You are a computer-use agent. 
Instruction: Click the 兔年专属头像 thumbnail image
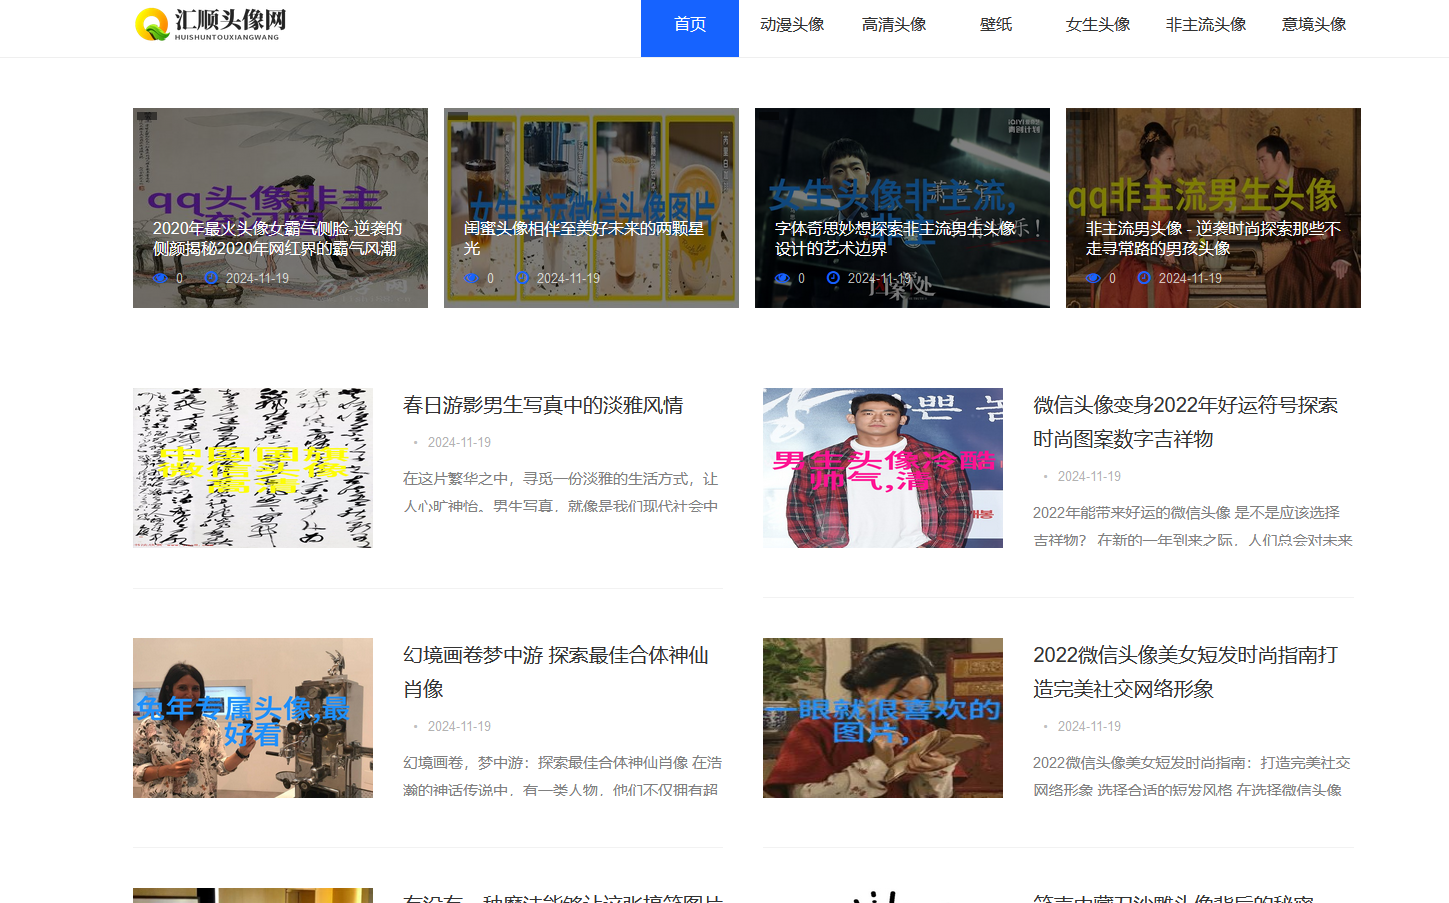coord(253,718)
